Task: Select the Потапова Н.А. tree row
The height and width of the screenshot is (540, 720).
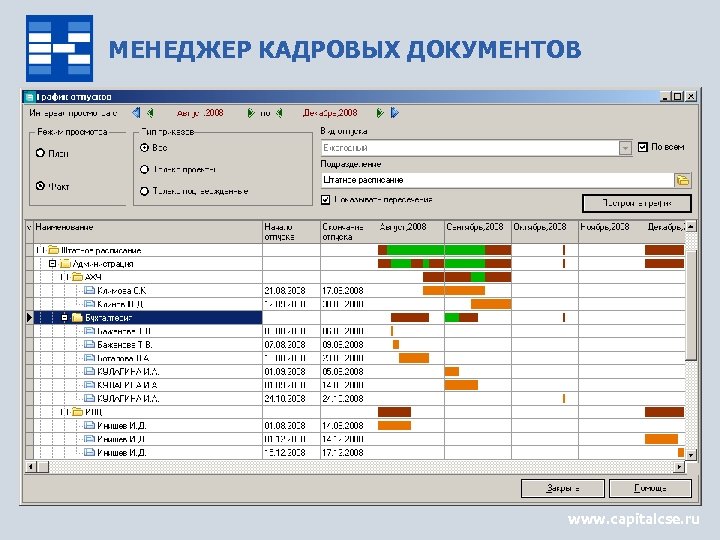Action: pos(148,358)
